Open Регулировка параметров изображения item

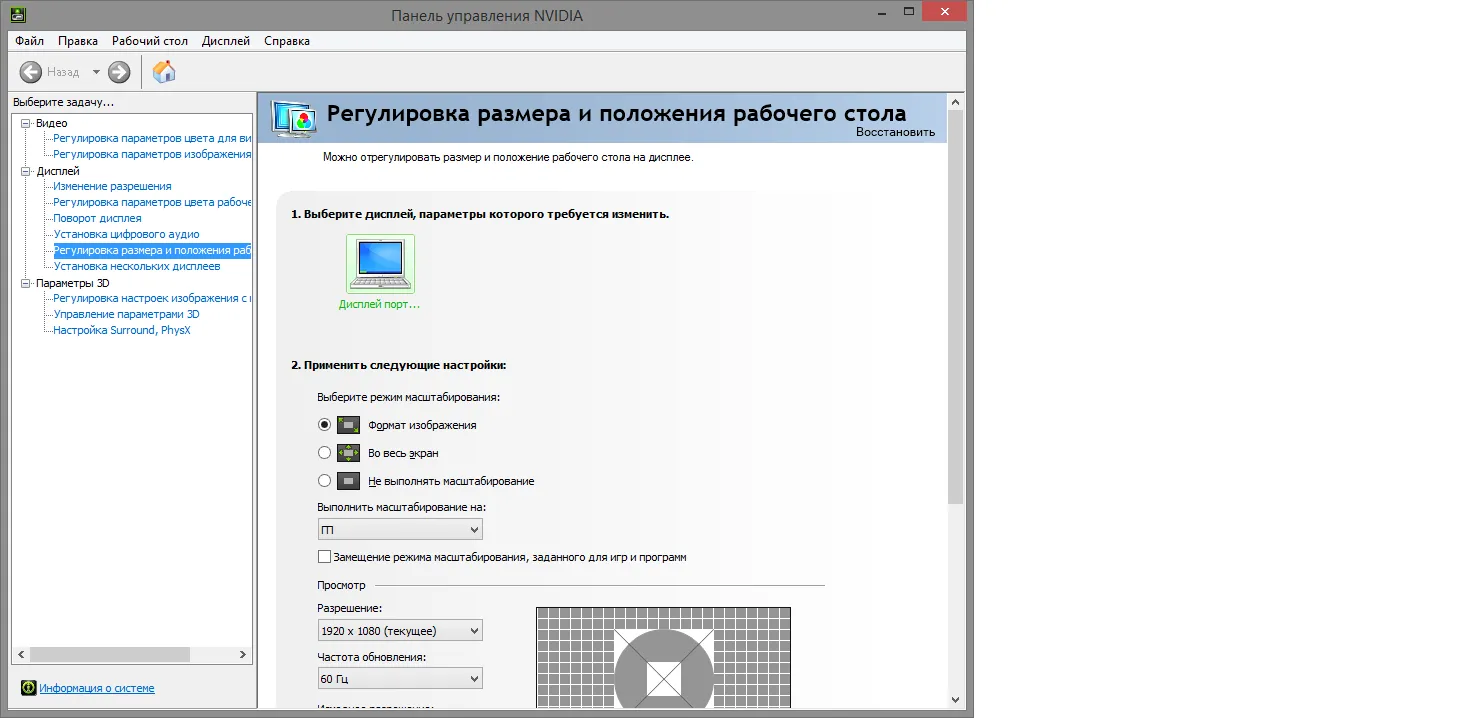click(x=152, y=154)
